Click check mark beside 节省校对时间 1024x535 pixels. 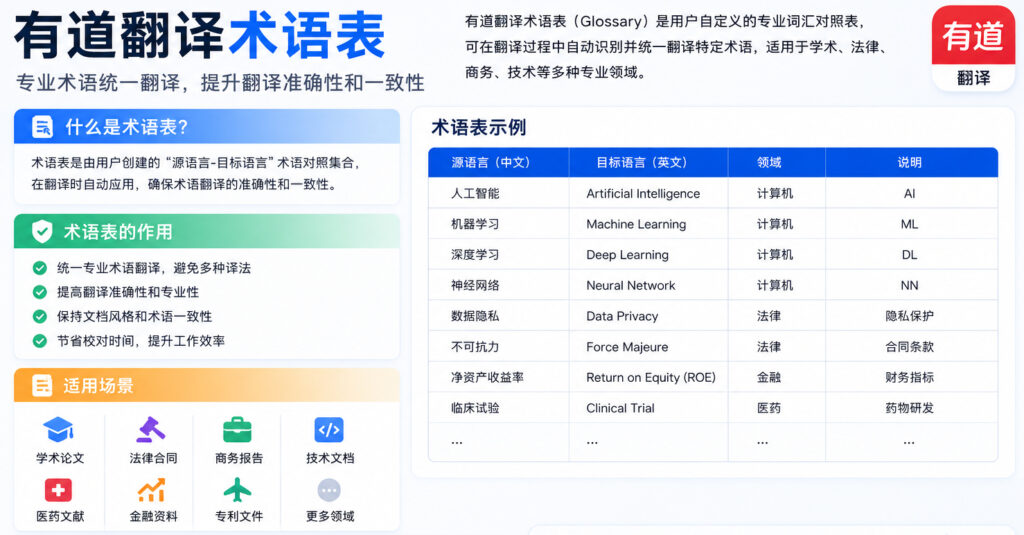pos(40,340)
